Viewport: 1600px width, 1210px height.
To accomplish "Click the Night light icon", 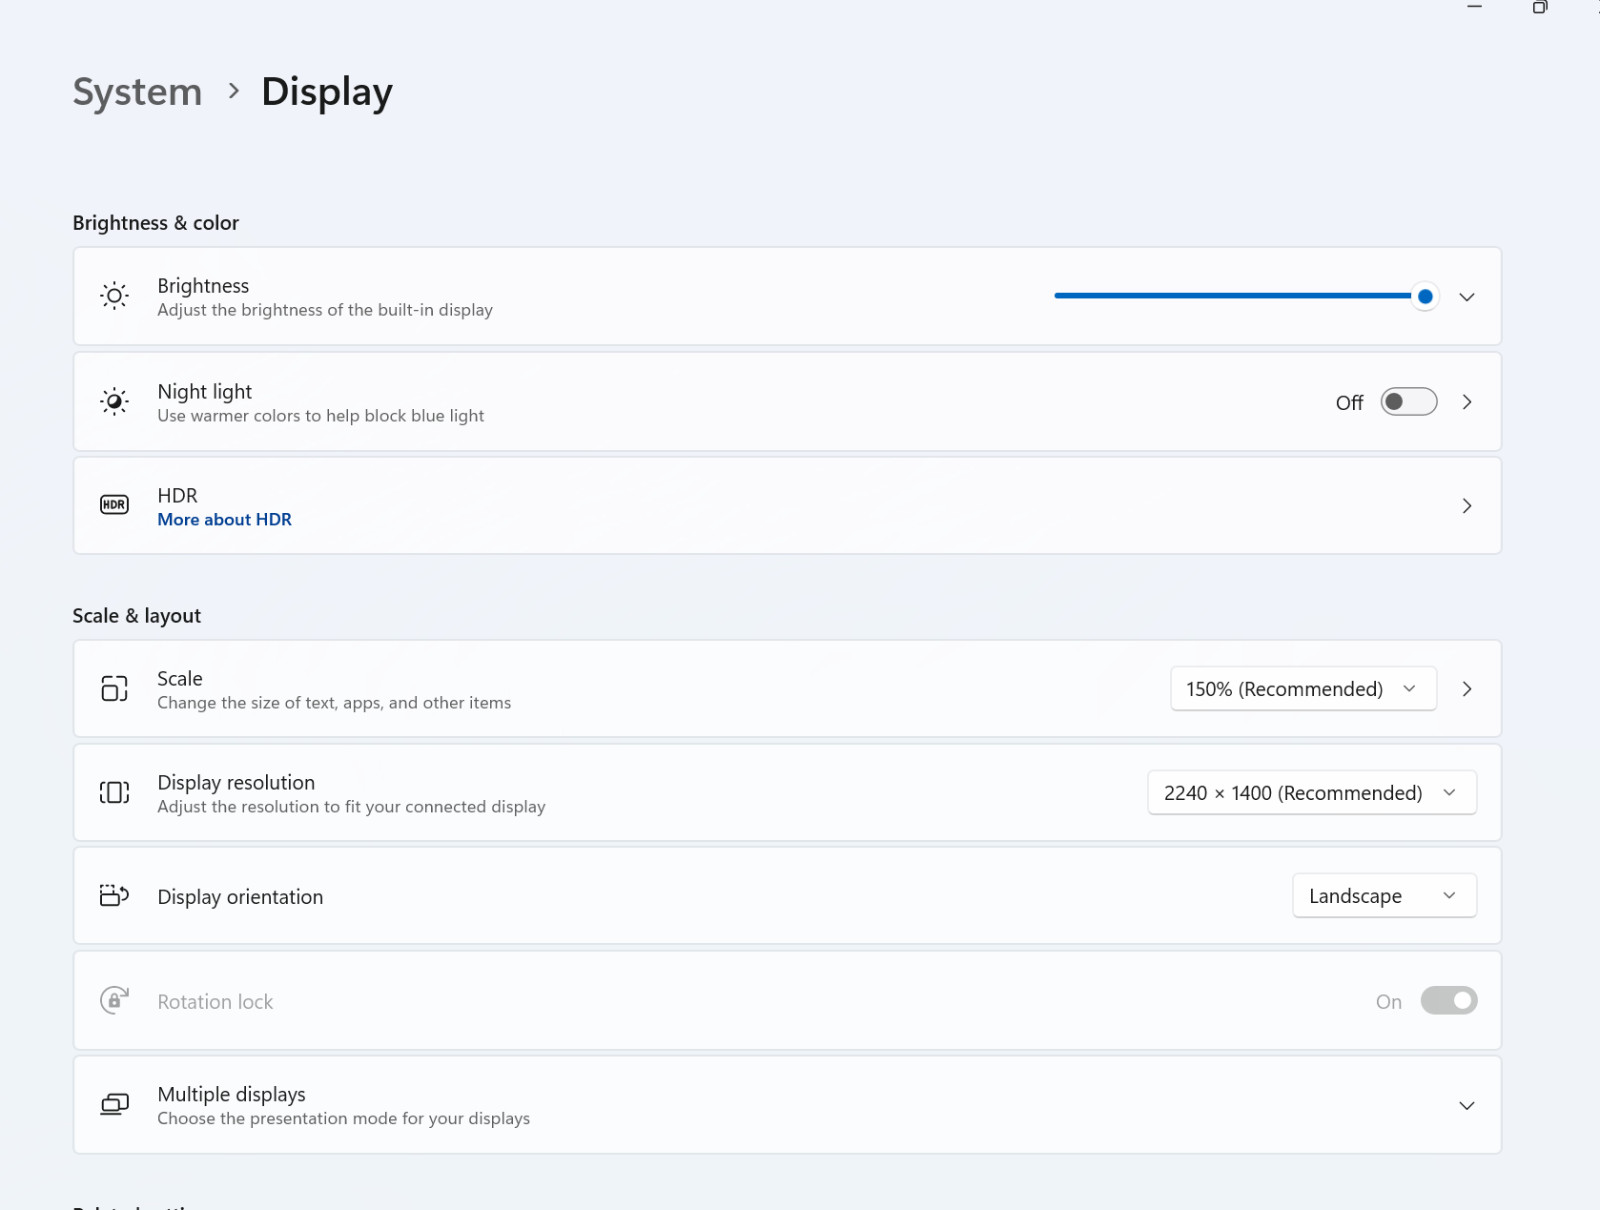I will point(114,402).
